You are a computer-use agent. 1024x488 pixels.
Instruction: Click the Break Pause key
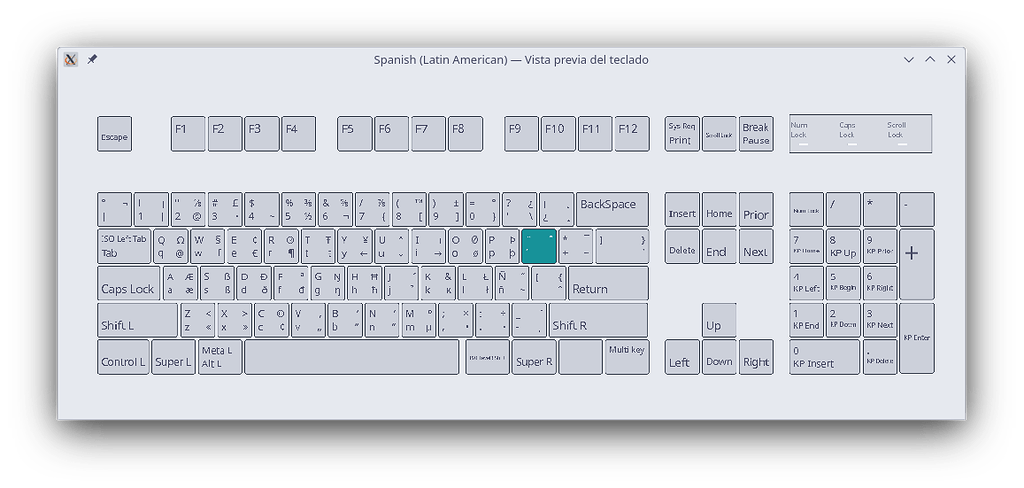tap(756, 134)
